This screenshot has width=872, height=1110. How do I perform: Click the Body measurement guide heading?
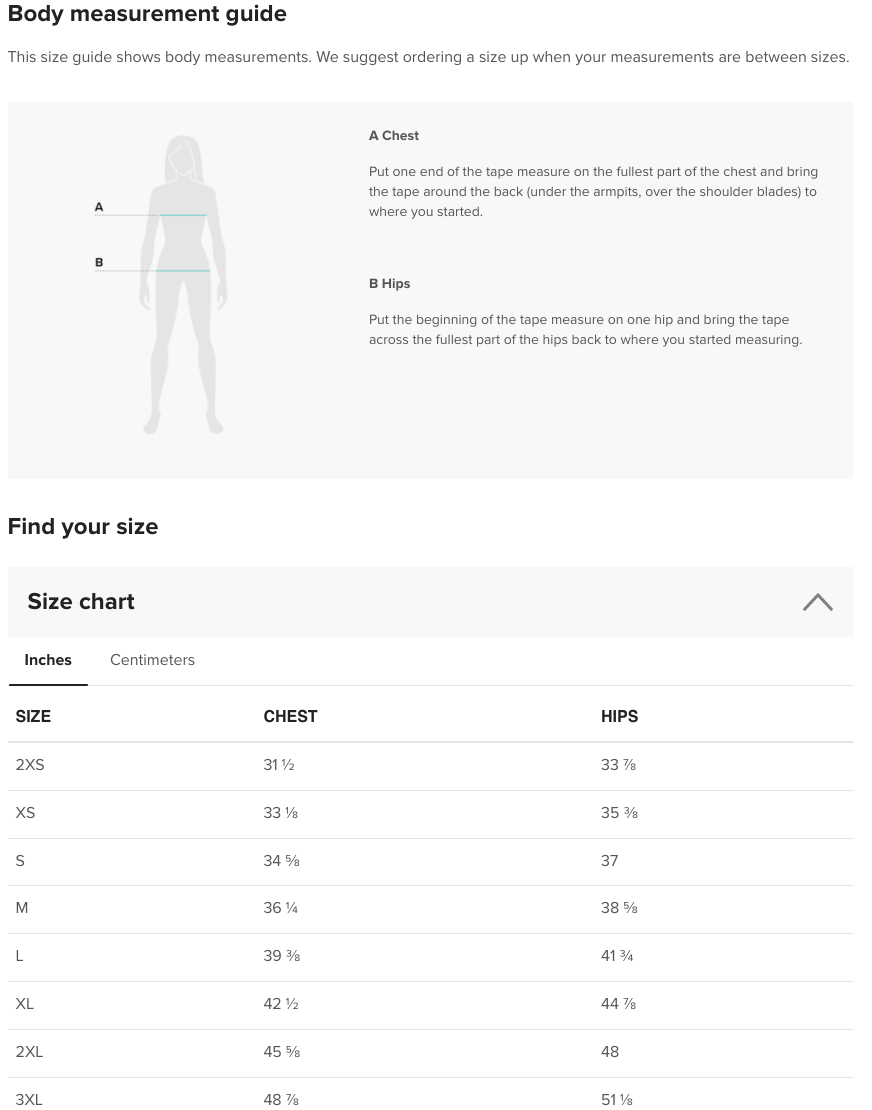point(147,14)
